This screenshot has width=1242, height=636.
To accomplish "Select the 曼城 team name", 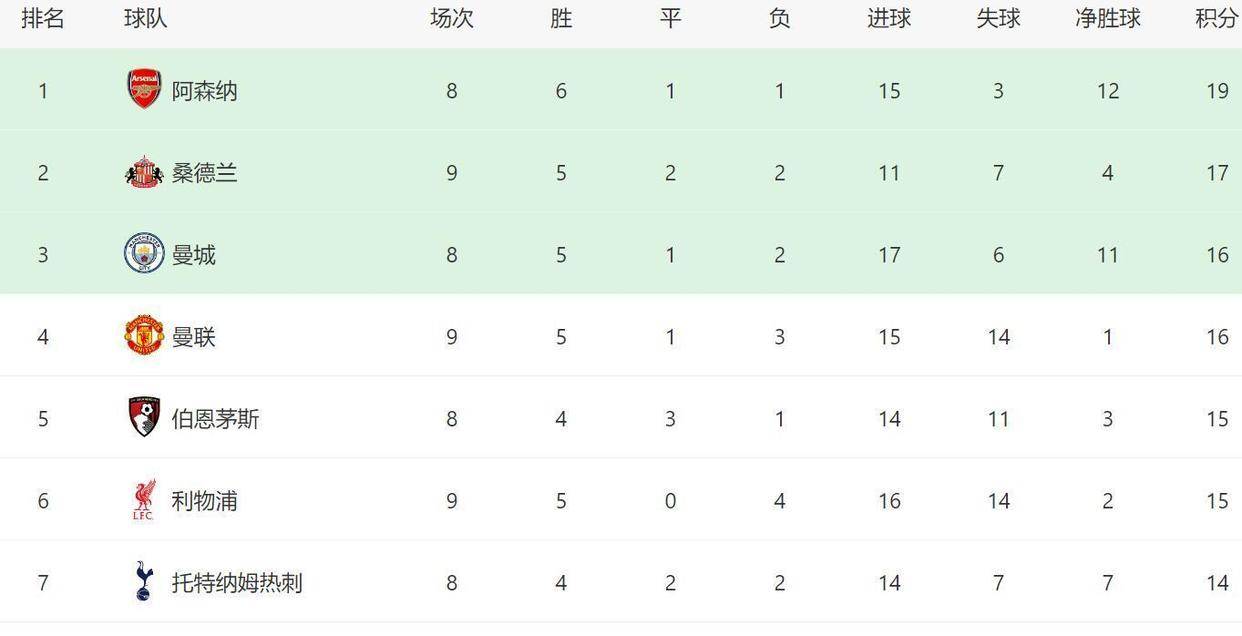I will click(x=193, y=255).
